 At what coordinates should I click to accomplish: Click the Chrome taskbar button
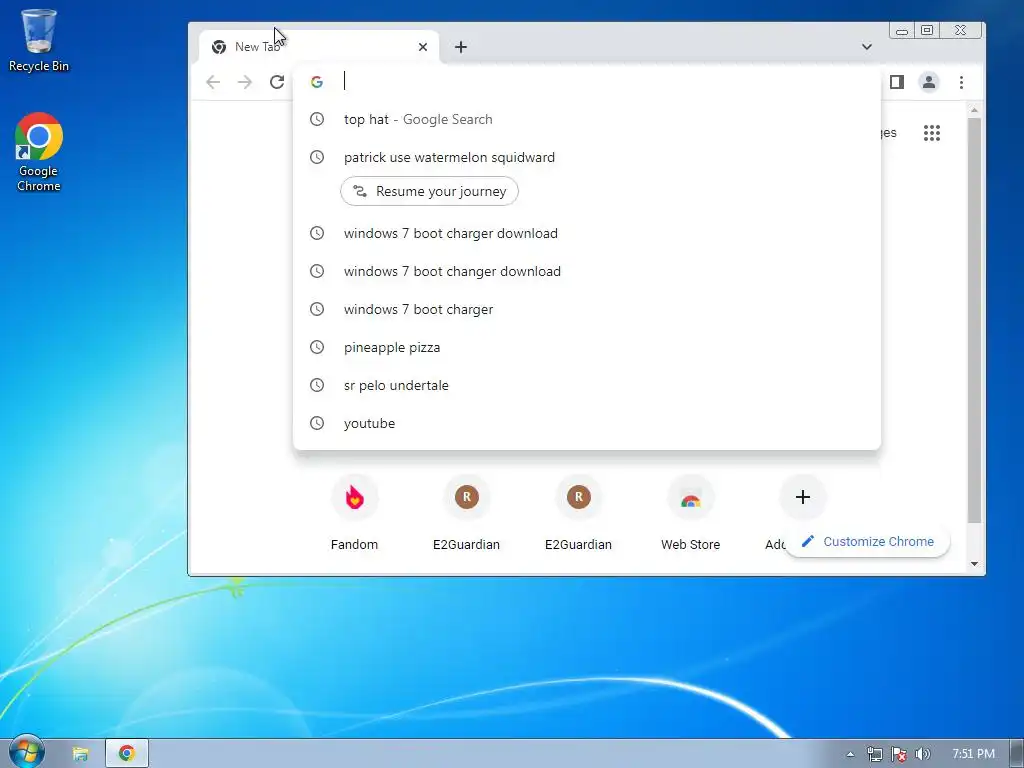click(x=127, y=754)
